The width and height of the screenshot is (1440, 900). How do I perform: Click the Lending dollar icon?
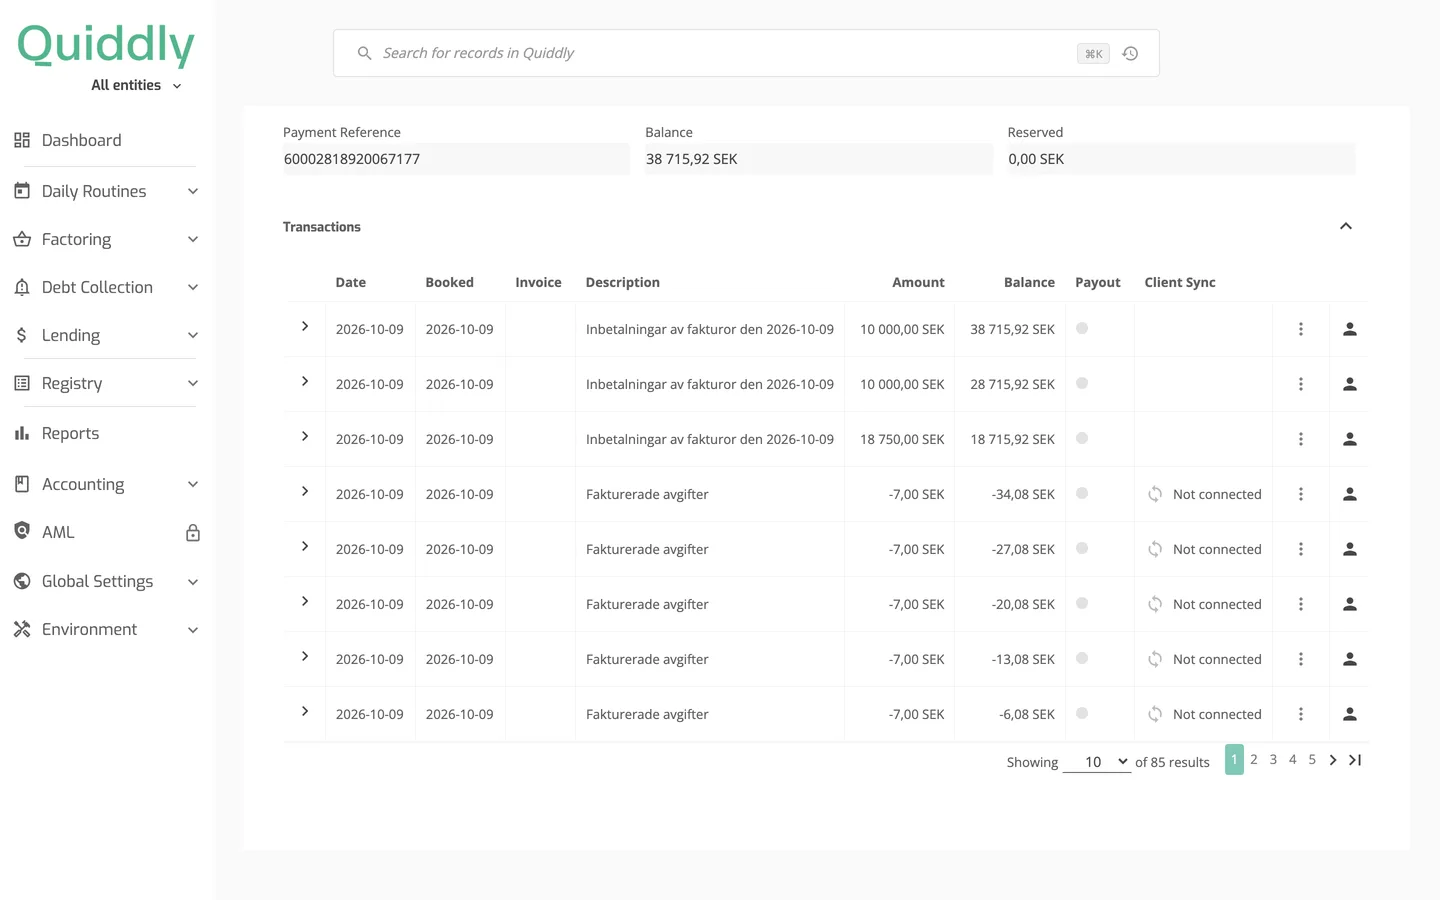tap(22, 335)
